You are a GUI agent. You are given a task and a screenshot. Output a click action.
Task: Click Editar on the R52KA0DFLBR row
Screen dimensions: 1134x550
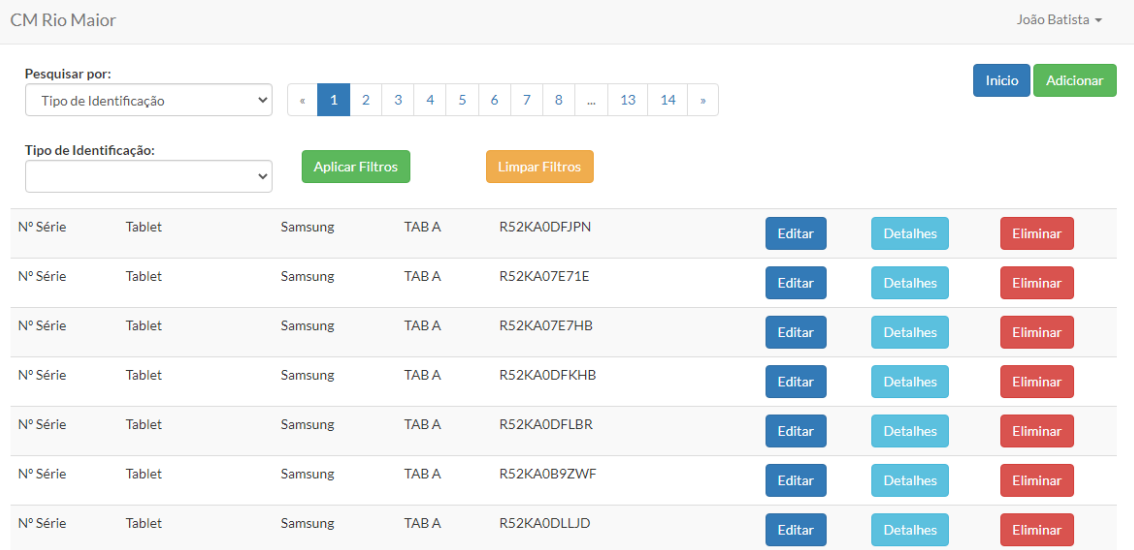(x=796, y=431)
